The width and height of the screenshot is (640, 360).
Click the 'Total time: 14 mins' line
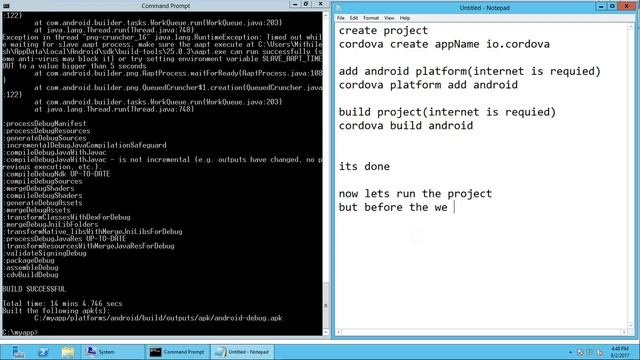[x=62, y=303]
